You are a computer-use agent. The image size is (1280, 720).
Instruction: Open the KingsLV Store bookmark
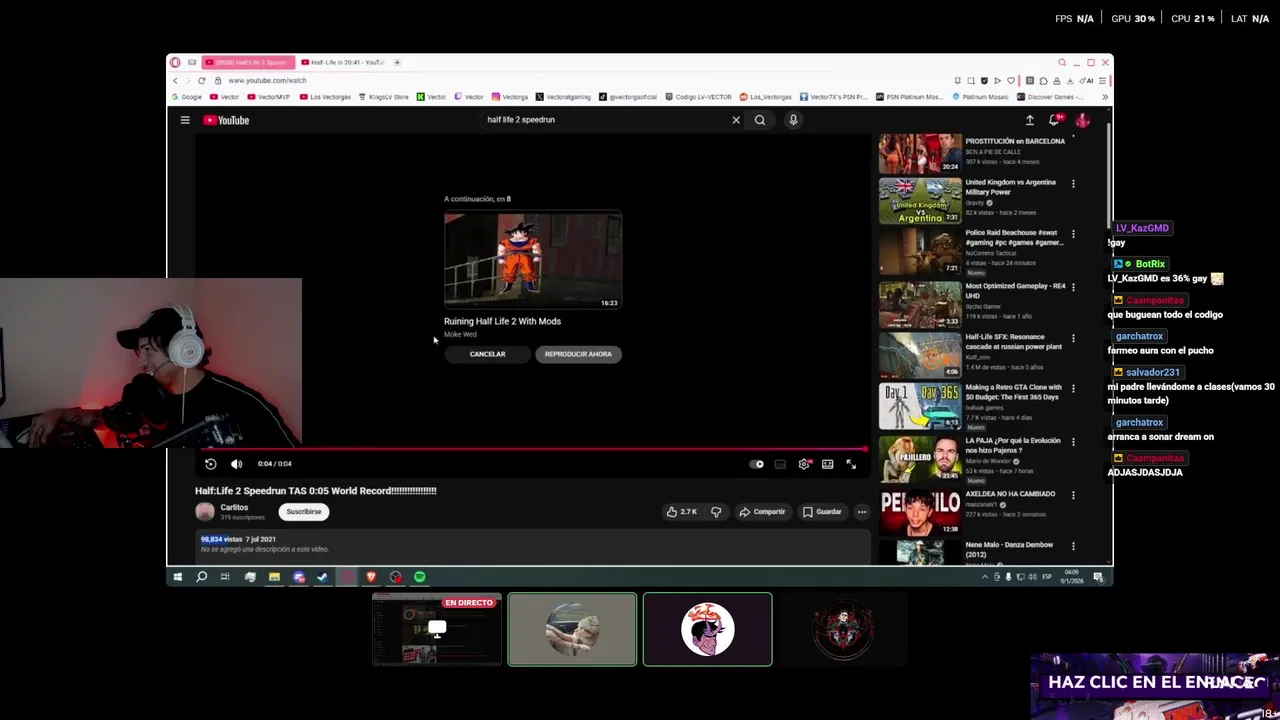(384, 97)
